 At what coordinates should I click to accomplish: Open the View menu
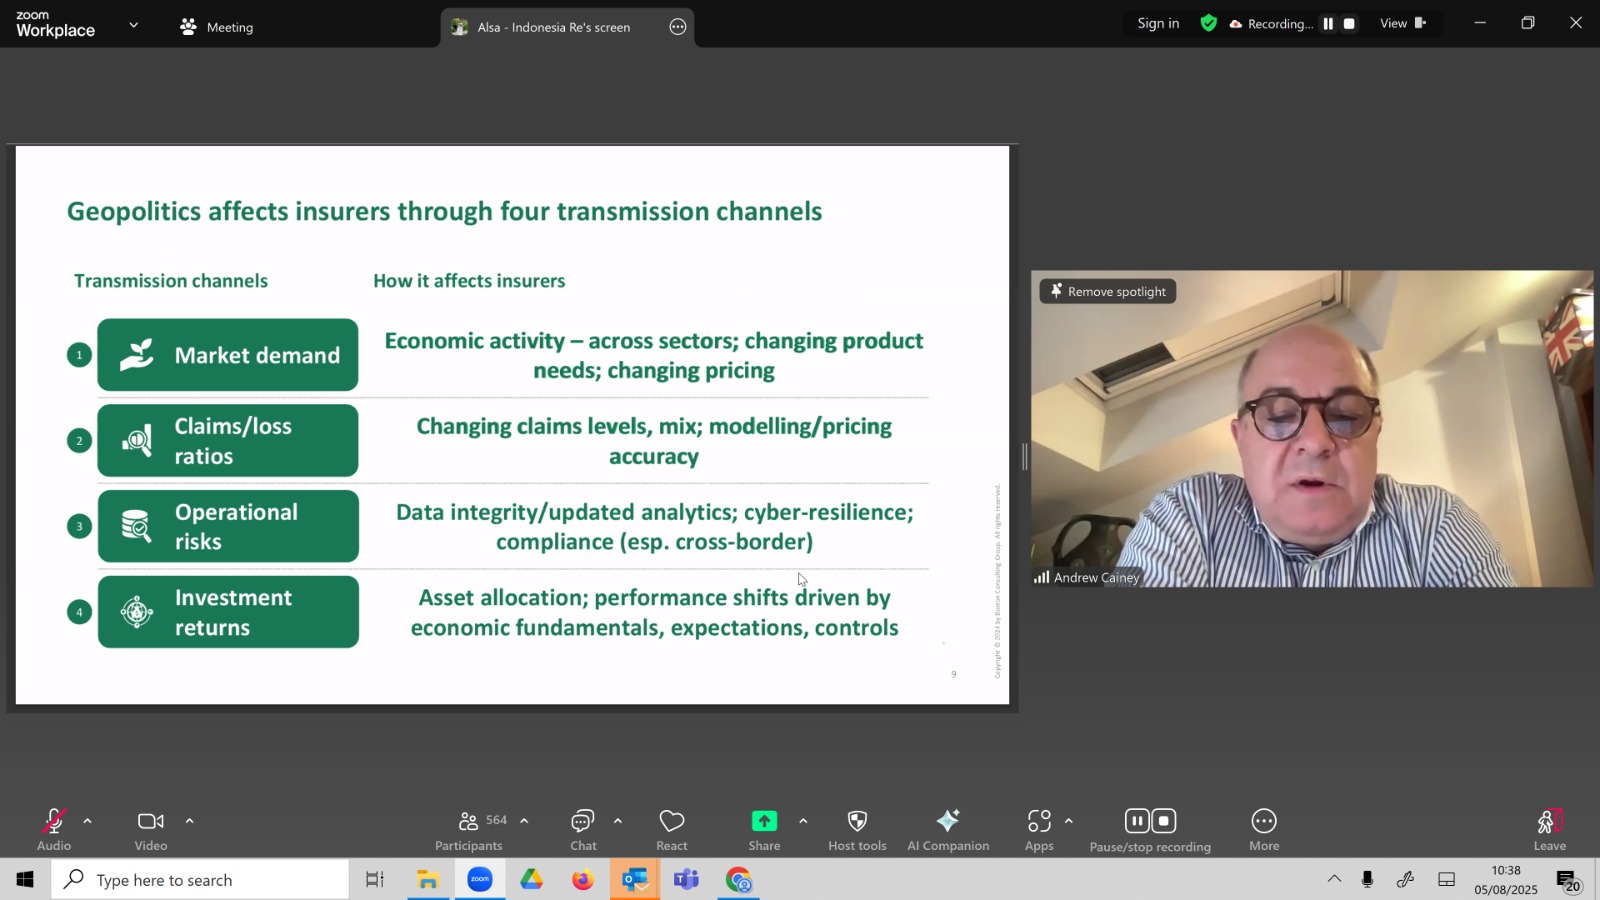1403,24
